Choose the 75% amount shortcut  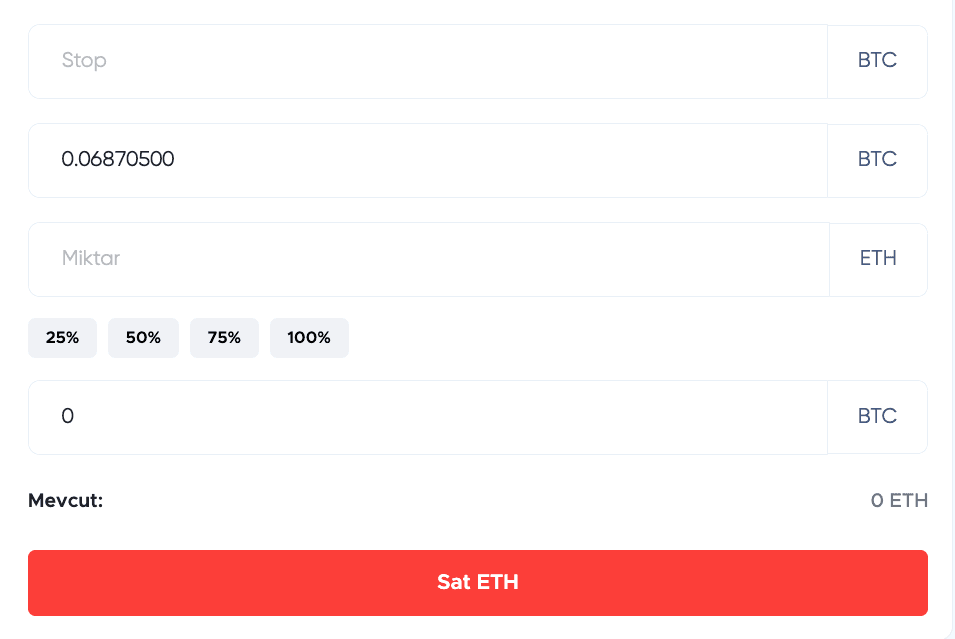point(224,338)
